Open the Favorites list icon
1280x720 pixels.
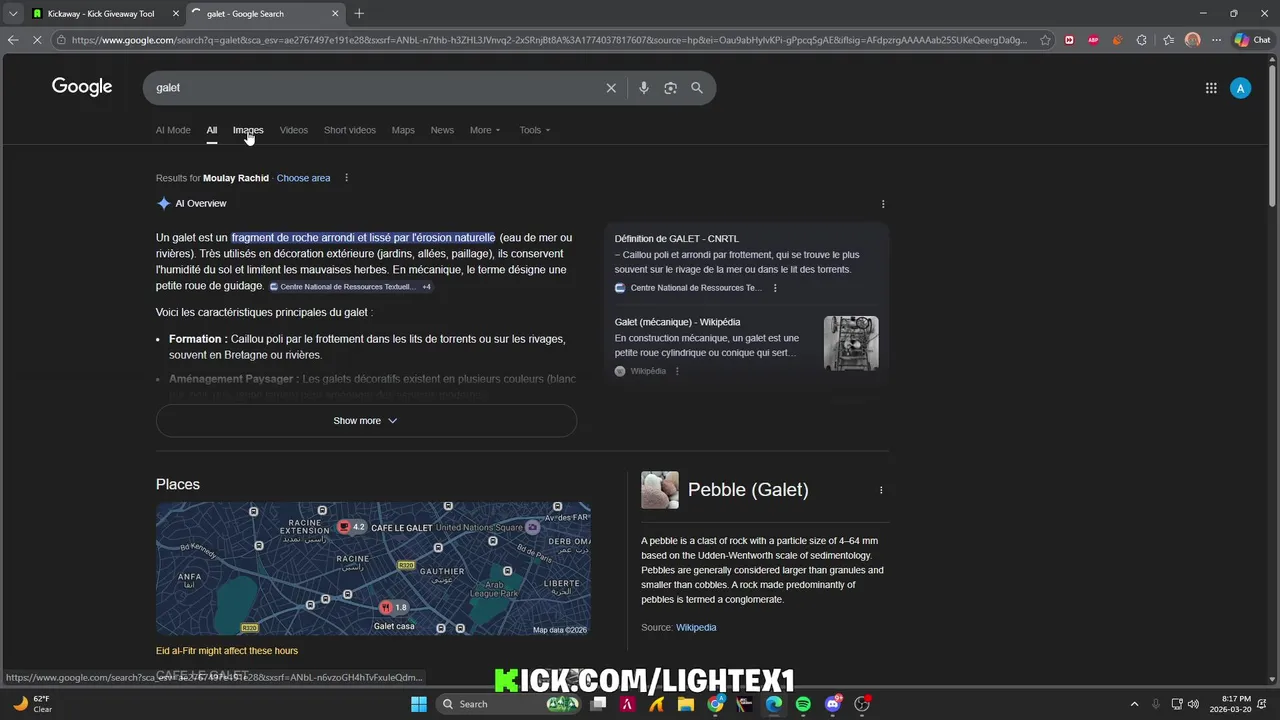tap(1168, 40)
